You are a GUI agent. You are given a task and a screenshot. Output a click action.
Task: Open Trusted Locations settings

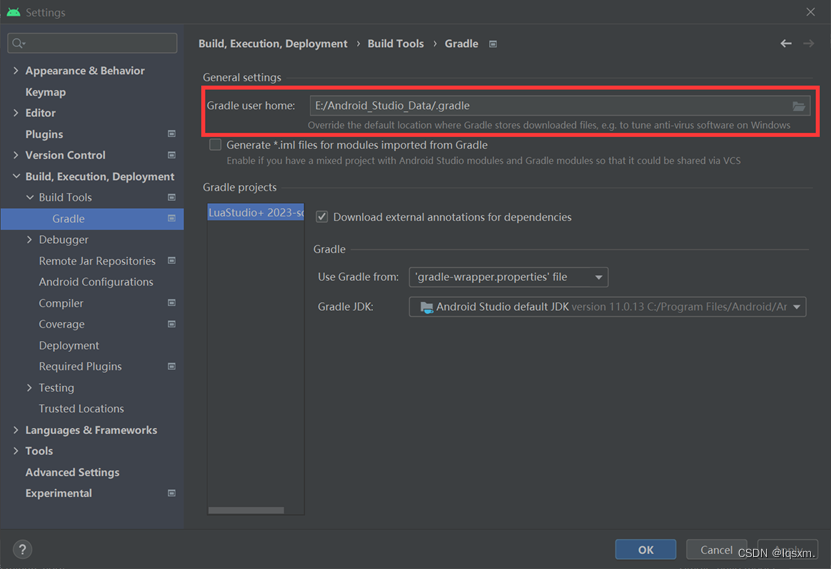click(81, 408)
